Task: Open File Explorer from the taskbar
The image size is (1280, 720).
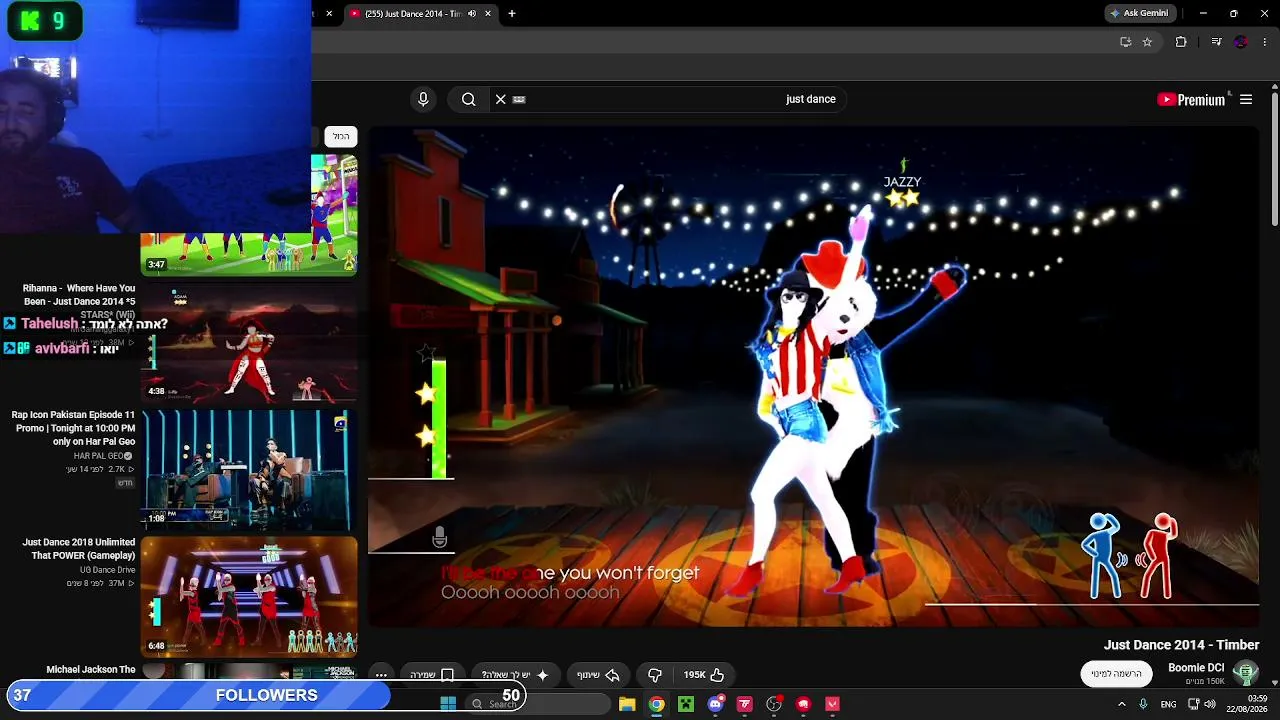Action: click(627, 704)
